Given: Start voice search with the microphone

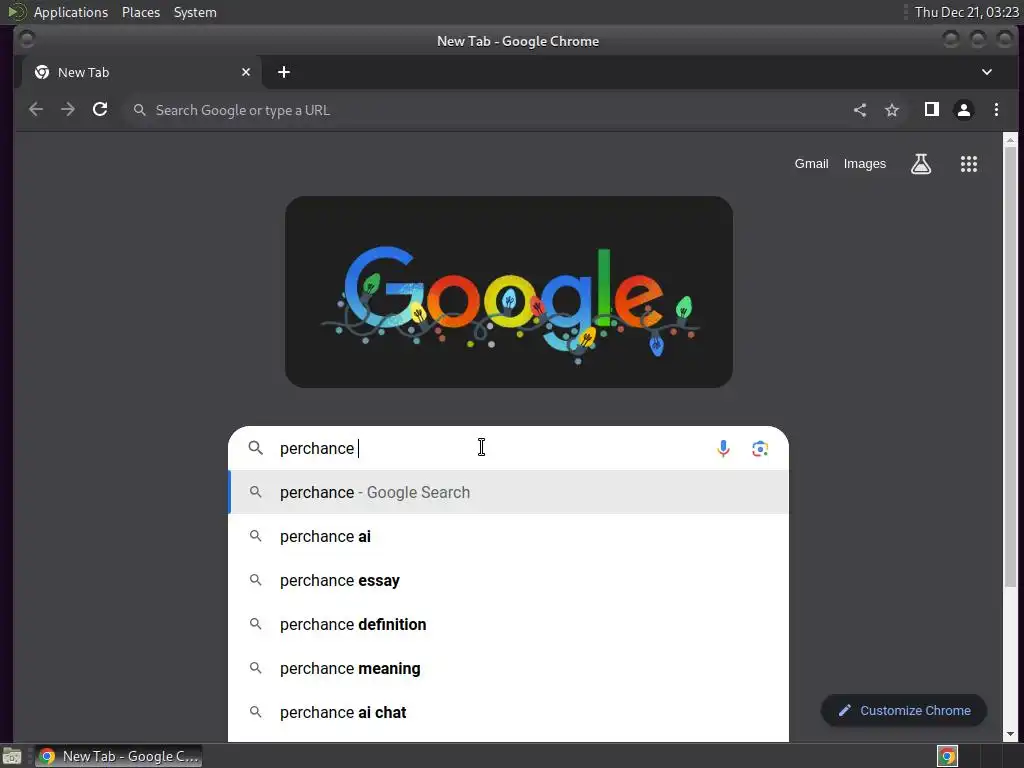Looking at the screenshot, I should 723,449.
